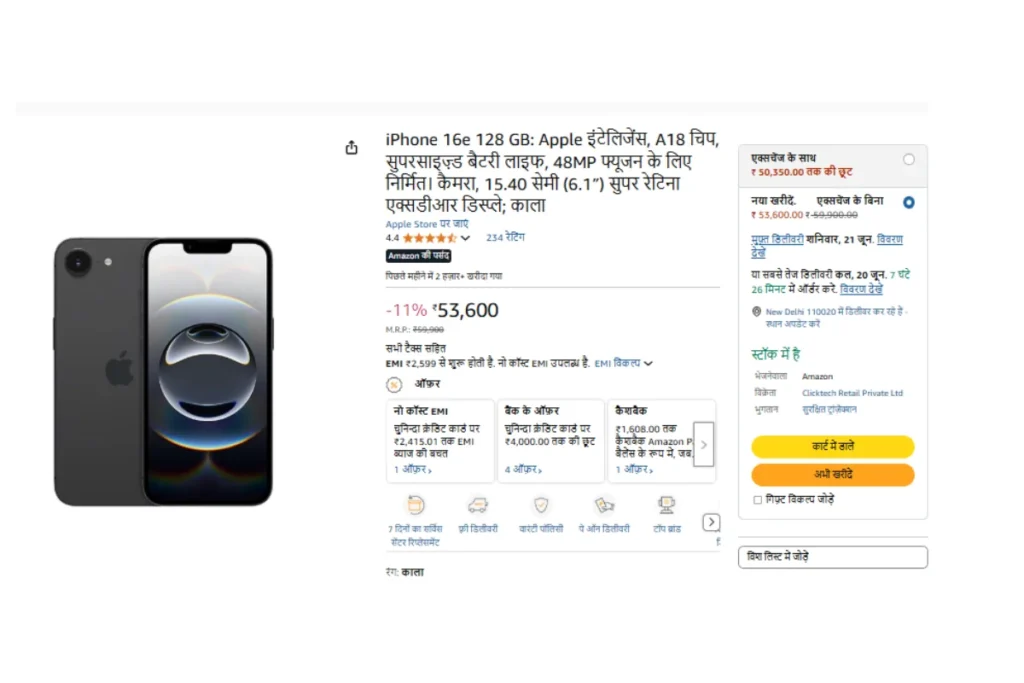Select the with-exchange radio option
Viewport: 1024px width, 683px height.
pyautogui.click(x=908, y=159)
